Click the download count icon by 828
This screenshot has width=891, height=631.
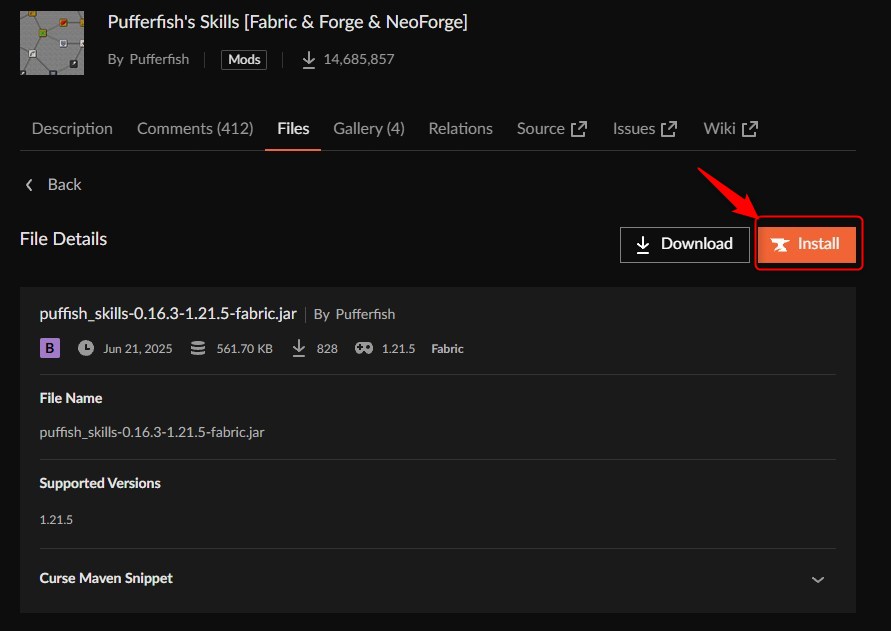coord(299,348)
